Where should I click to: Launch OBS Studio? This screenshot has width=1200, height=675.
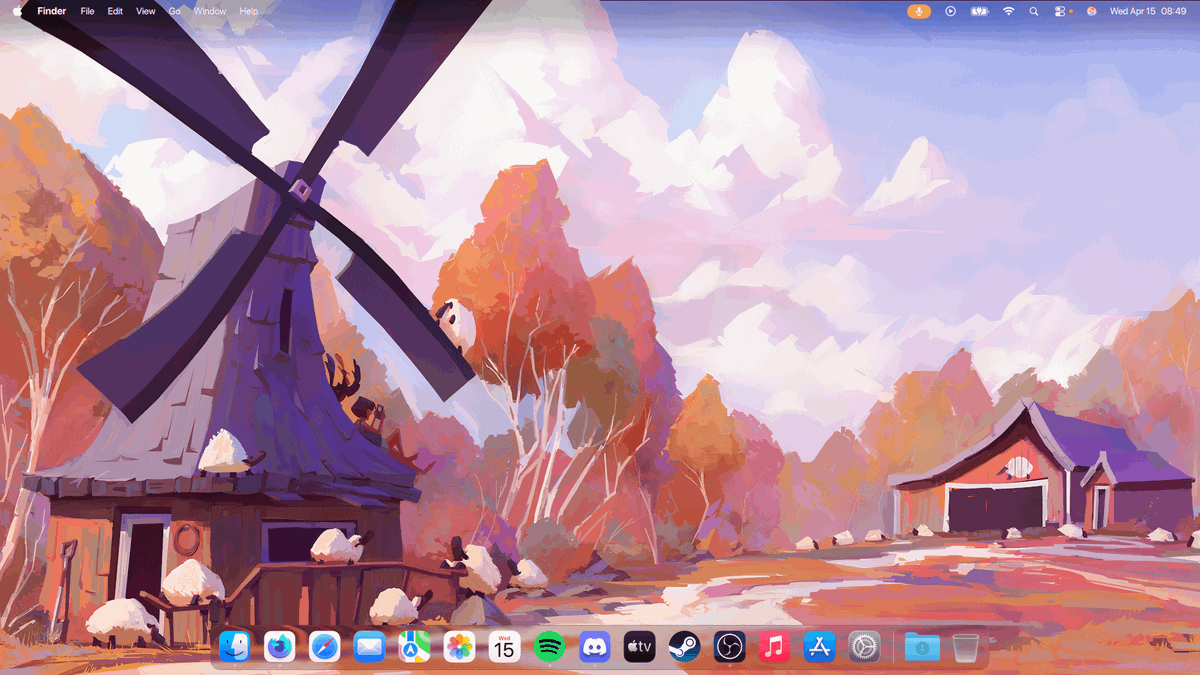729,647
